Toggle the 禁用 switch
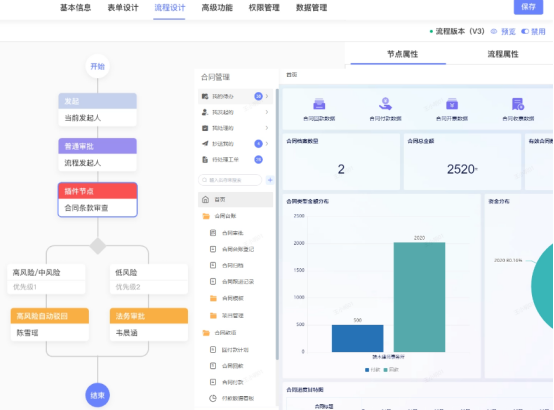Viewport: 554px width, 410px height. (x=525, y=31)
